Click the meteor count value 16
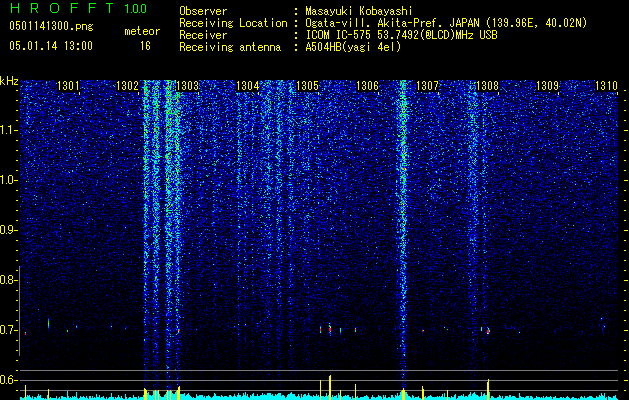The height and width of the screenshot is (400, 629). (145, 46)
